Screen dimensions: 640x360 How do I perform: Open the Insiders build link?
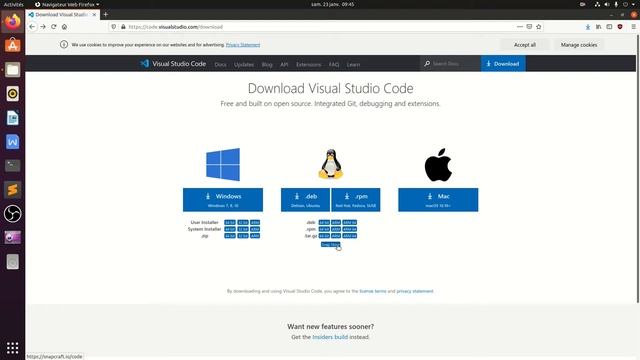330,337
